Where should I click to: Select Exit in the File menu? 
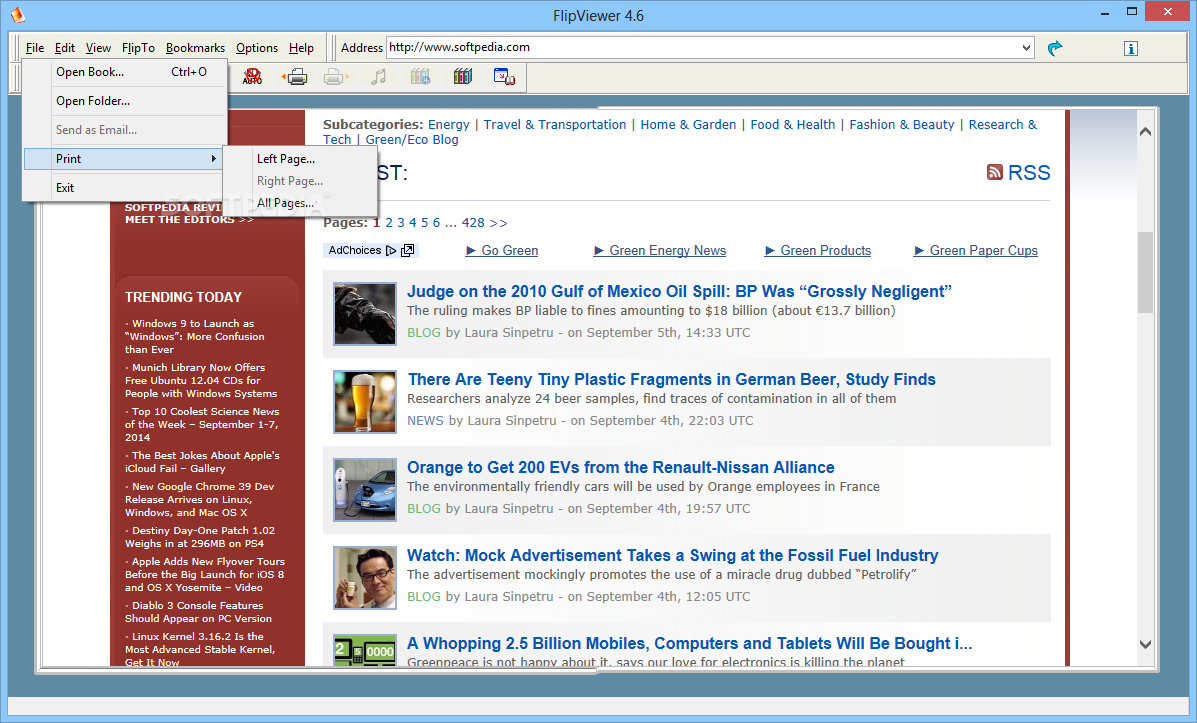[125, 188]
